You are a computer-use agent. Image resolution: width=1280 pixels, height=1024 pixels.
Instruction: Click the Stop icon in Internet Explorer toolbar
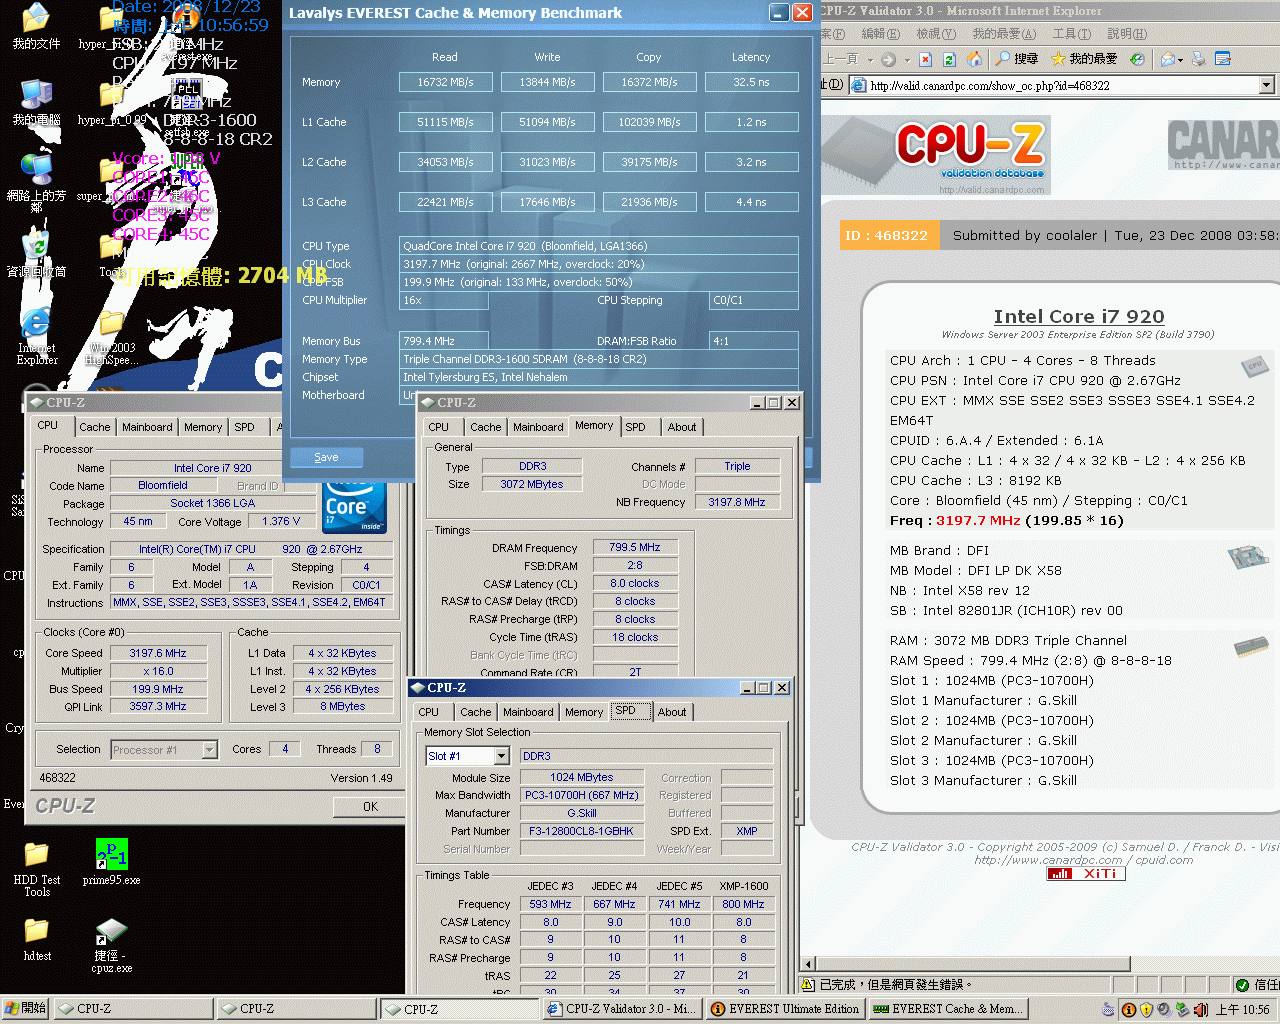(926, 59)
